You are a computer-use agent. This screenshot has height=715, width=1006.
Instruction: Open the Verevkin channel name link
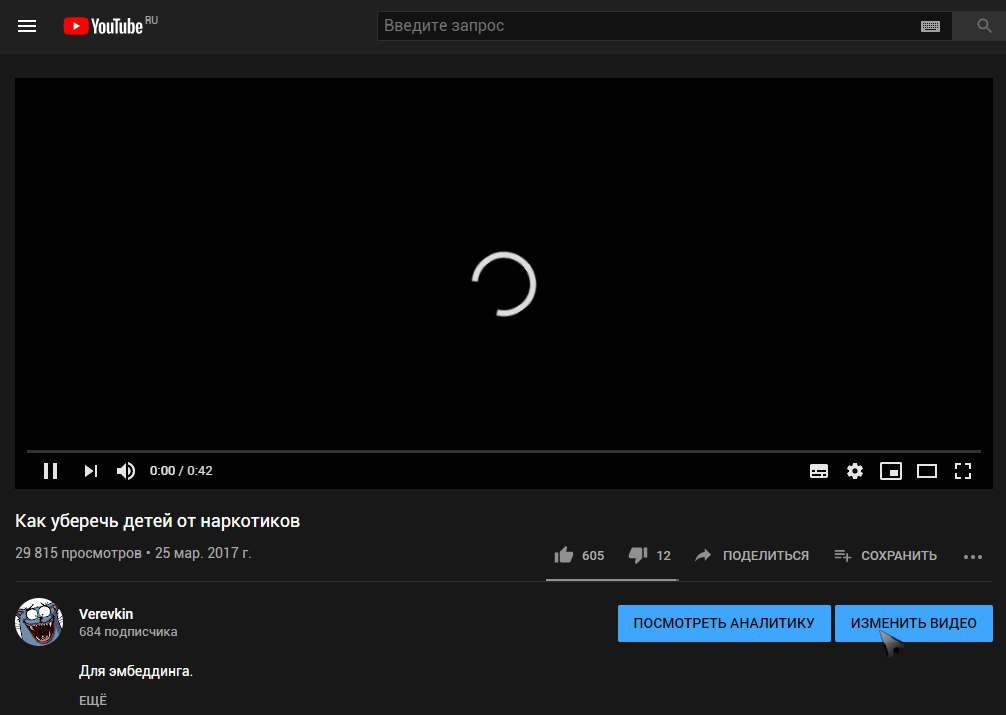[106, 614]
